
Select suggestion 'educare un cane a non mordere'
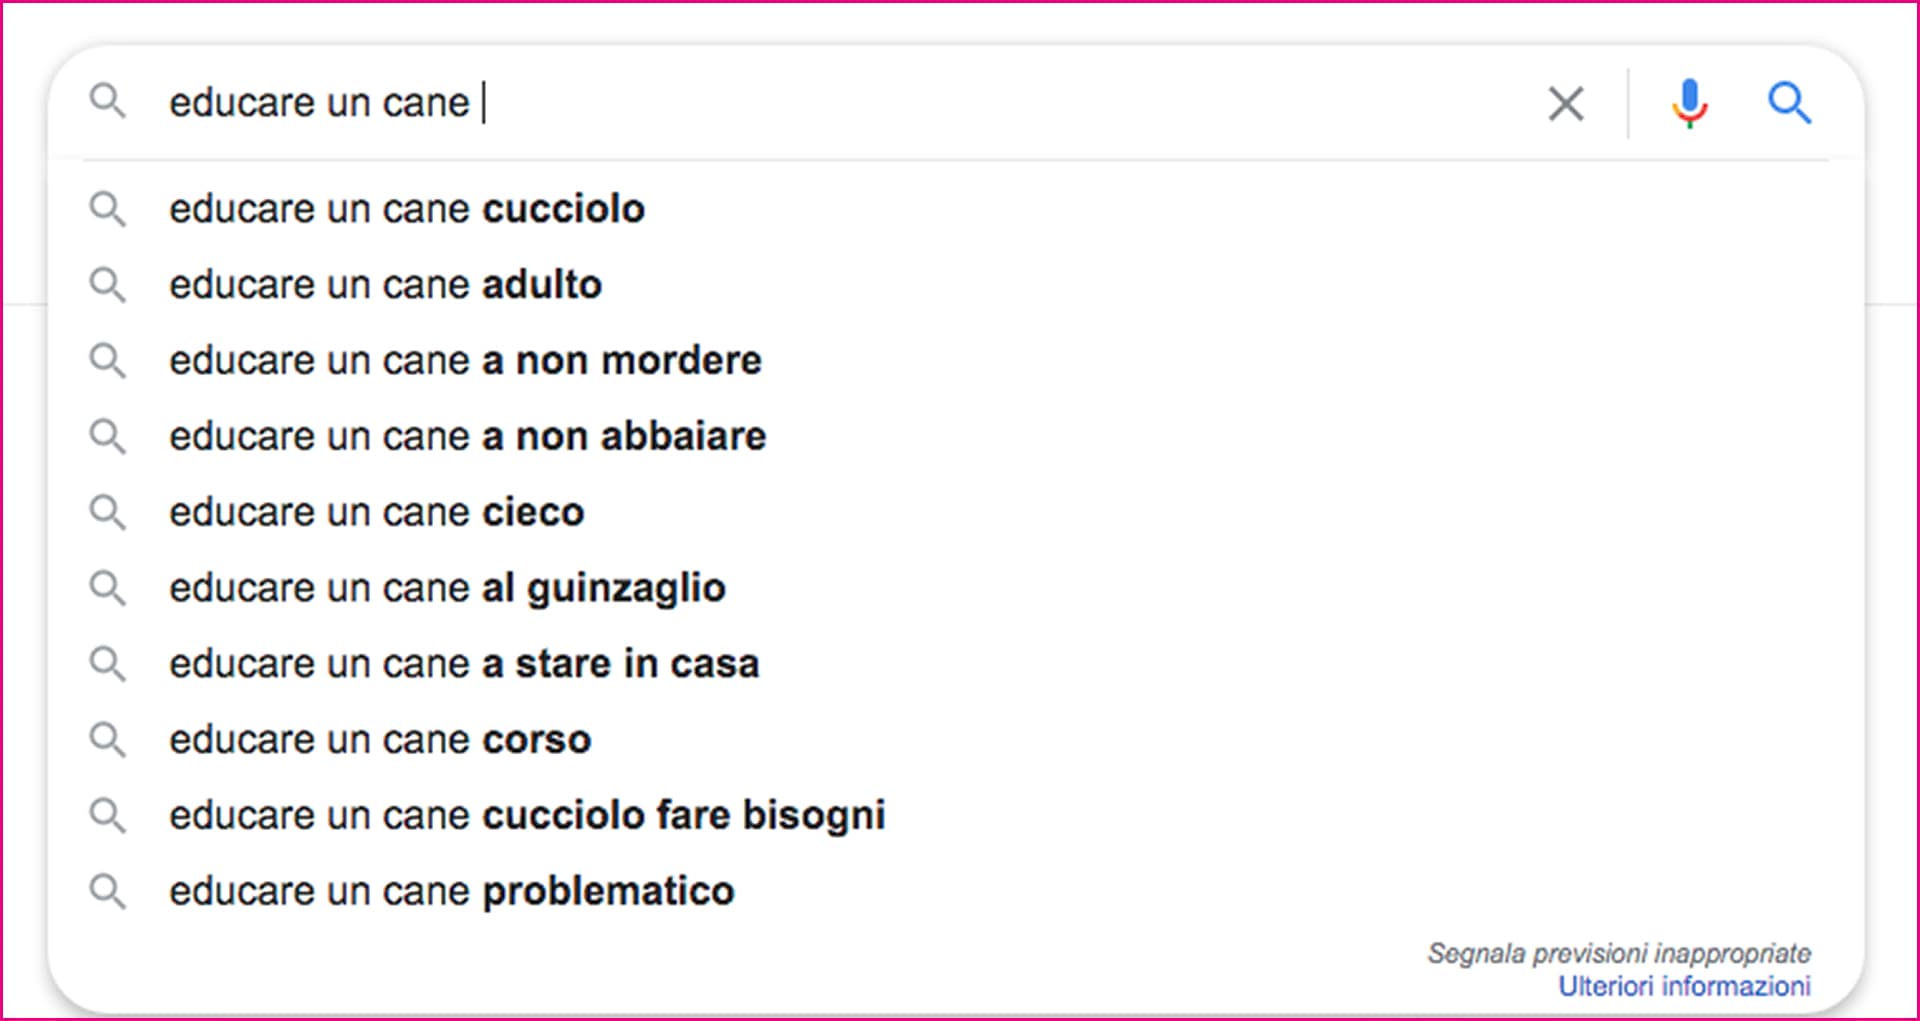[466, 361]
